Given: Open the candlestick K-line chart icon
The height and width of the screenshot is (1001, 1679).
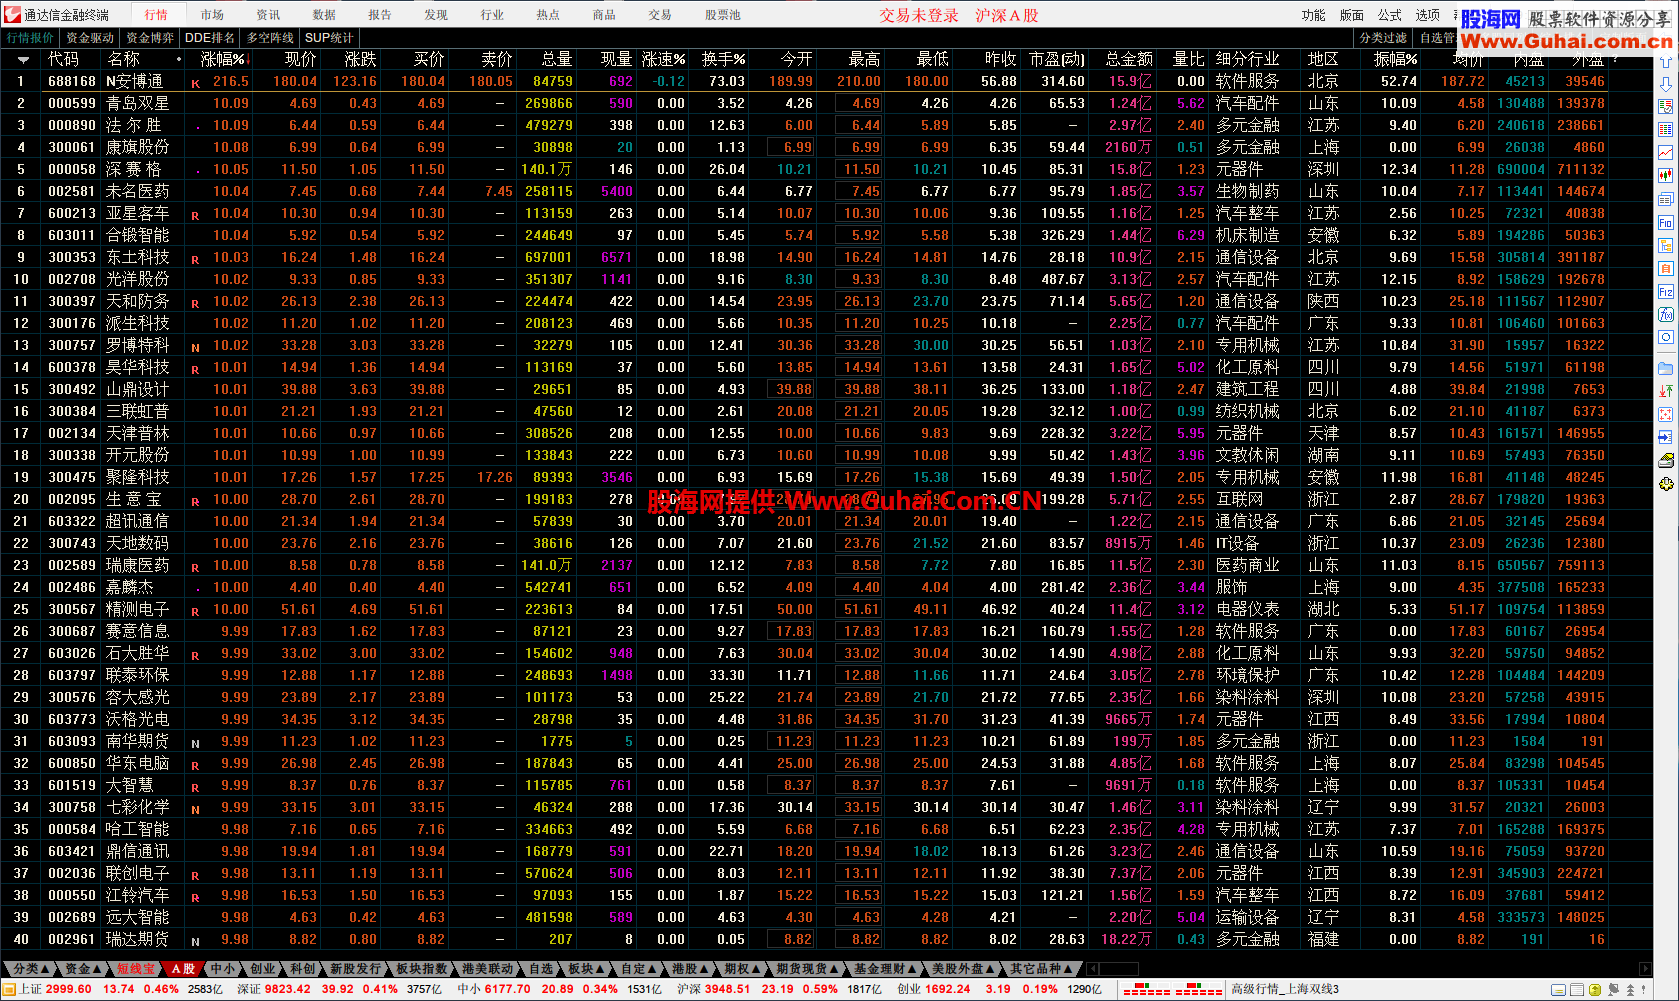Looking at the screenshot, I should (1665, 176).
